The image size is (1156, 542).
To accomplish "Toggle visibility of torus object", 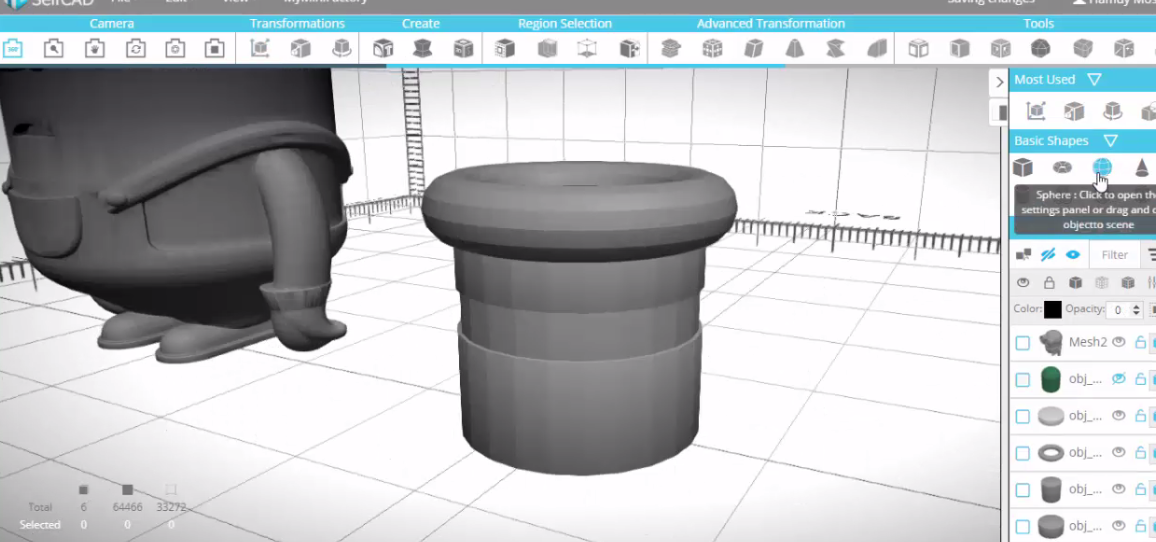I will tap(1118, 452).
